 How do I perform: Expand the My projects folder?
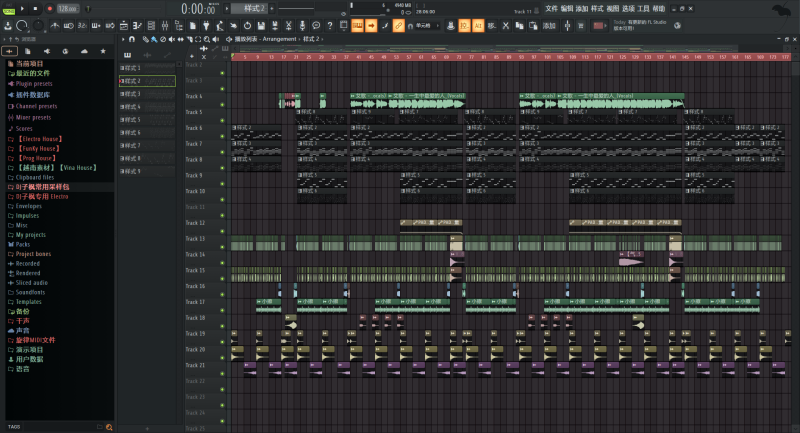(27, 235)
